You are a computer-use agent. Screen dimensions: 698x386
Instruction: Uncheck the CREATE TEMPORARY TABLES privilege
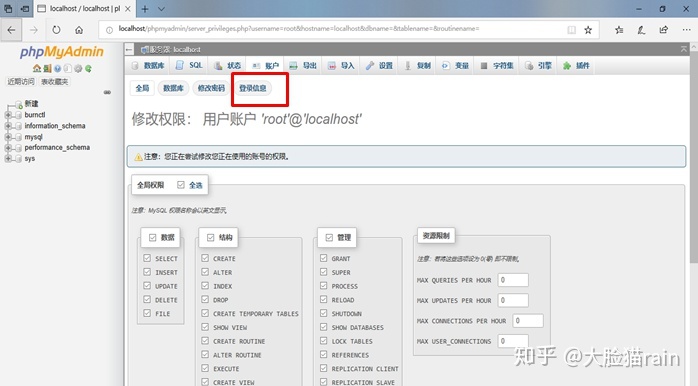pyautogui.click(x=205, y=313)
